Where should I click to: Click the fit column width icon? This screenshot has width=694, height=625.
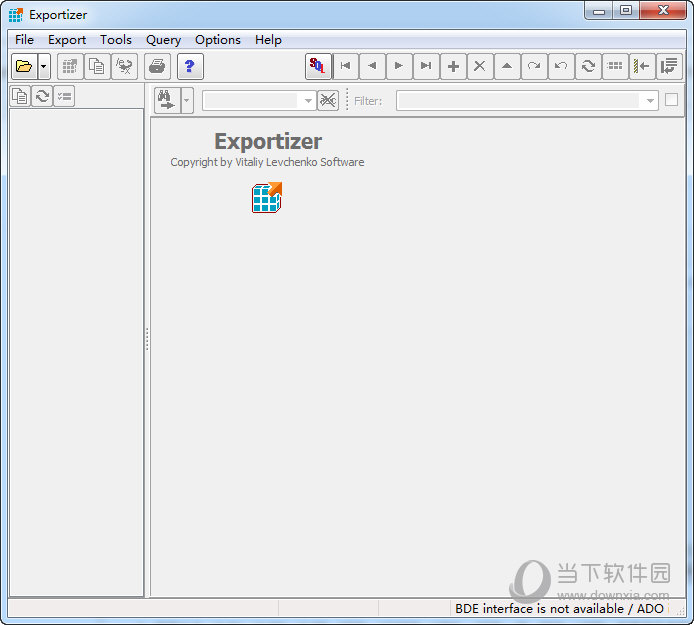(x=642, y=66)
